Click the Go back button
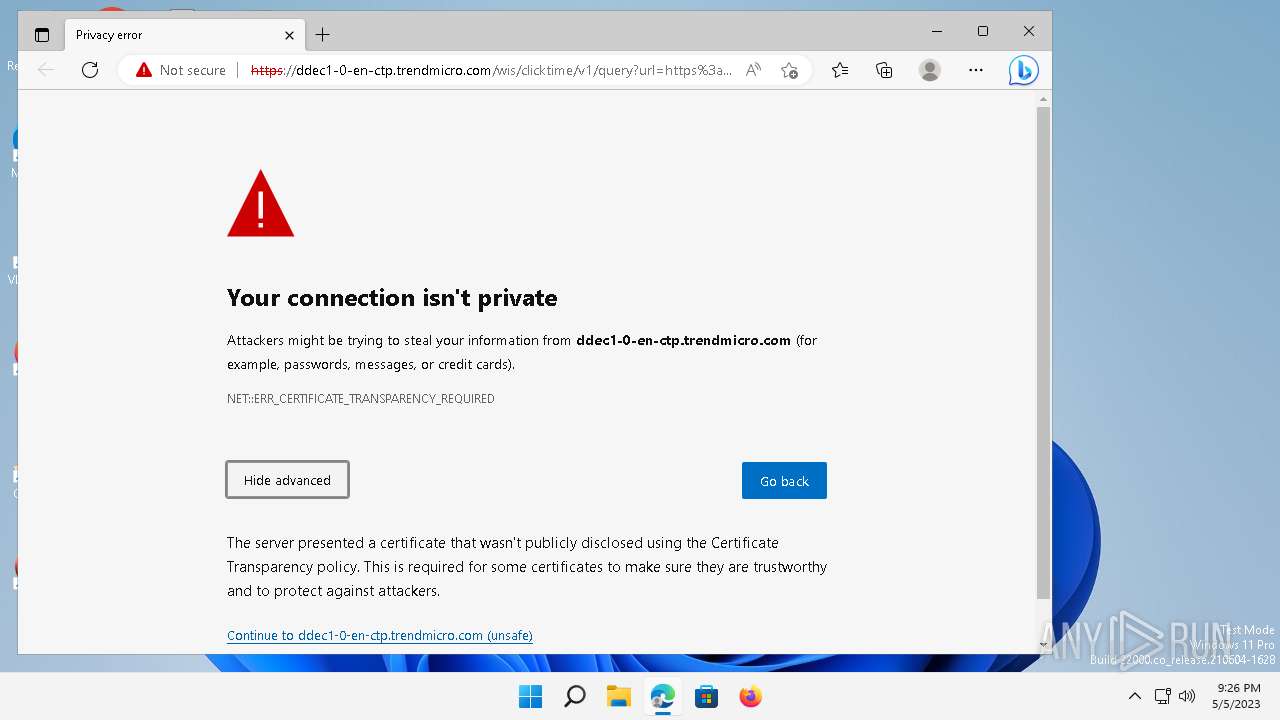The width and height of the screenshot is (1280, 720). pyautogui.click(x=784, y=481)
